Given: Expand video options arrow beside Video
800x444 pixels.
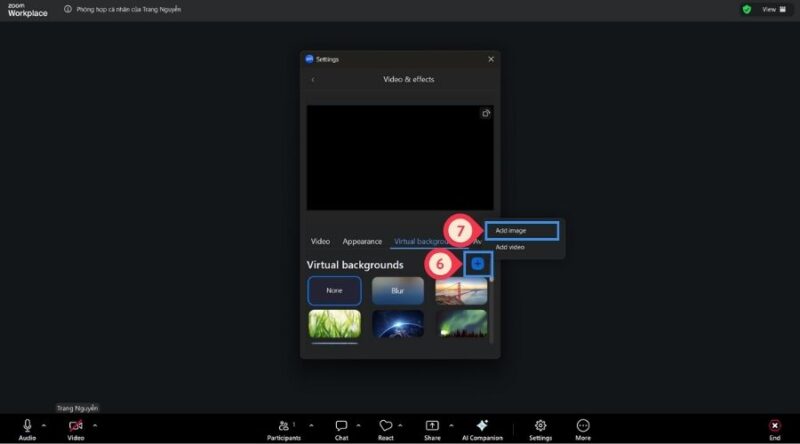Looking at the screenshot, I should 94,425.
